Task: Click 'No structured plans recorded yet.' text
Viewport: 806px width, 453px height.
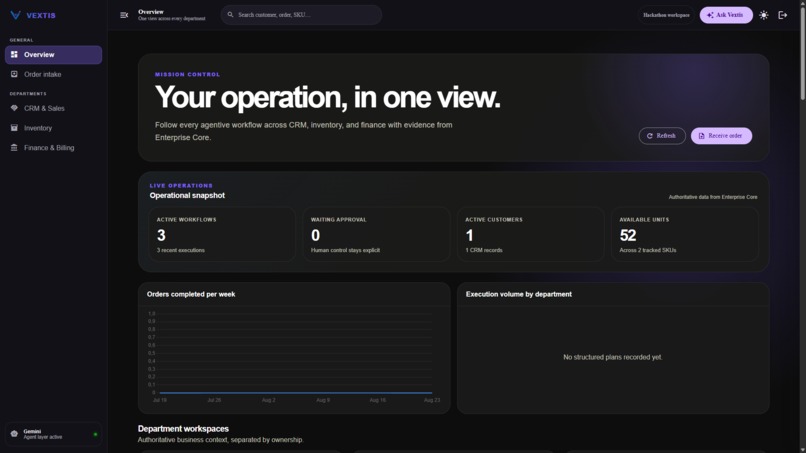Action: 613,357
